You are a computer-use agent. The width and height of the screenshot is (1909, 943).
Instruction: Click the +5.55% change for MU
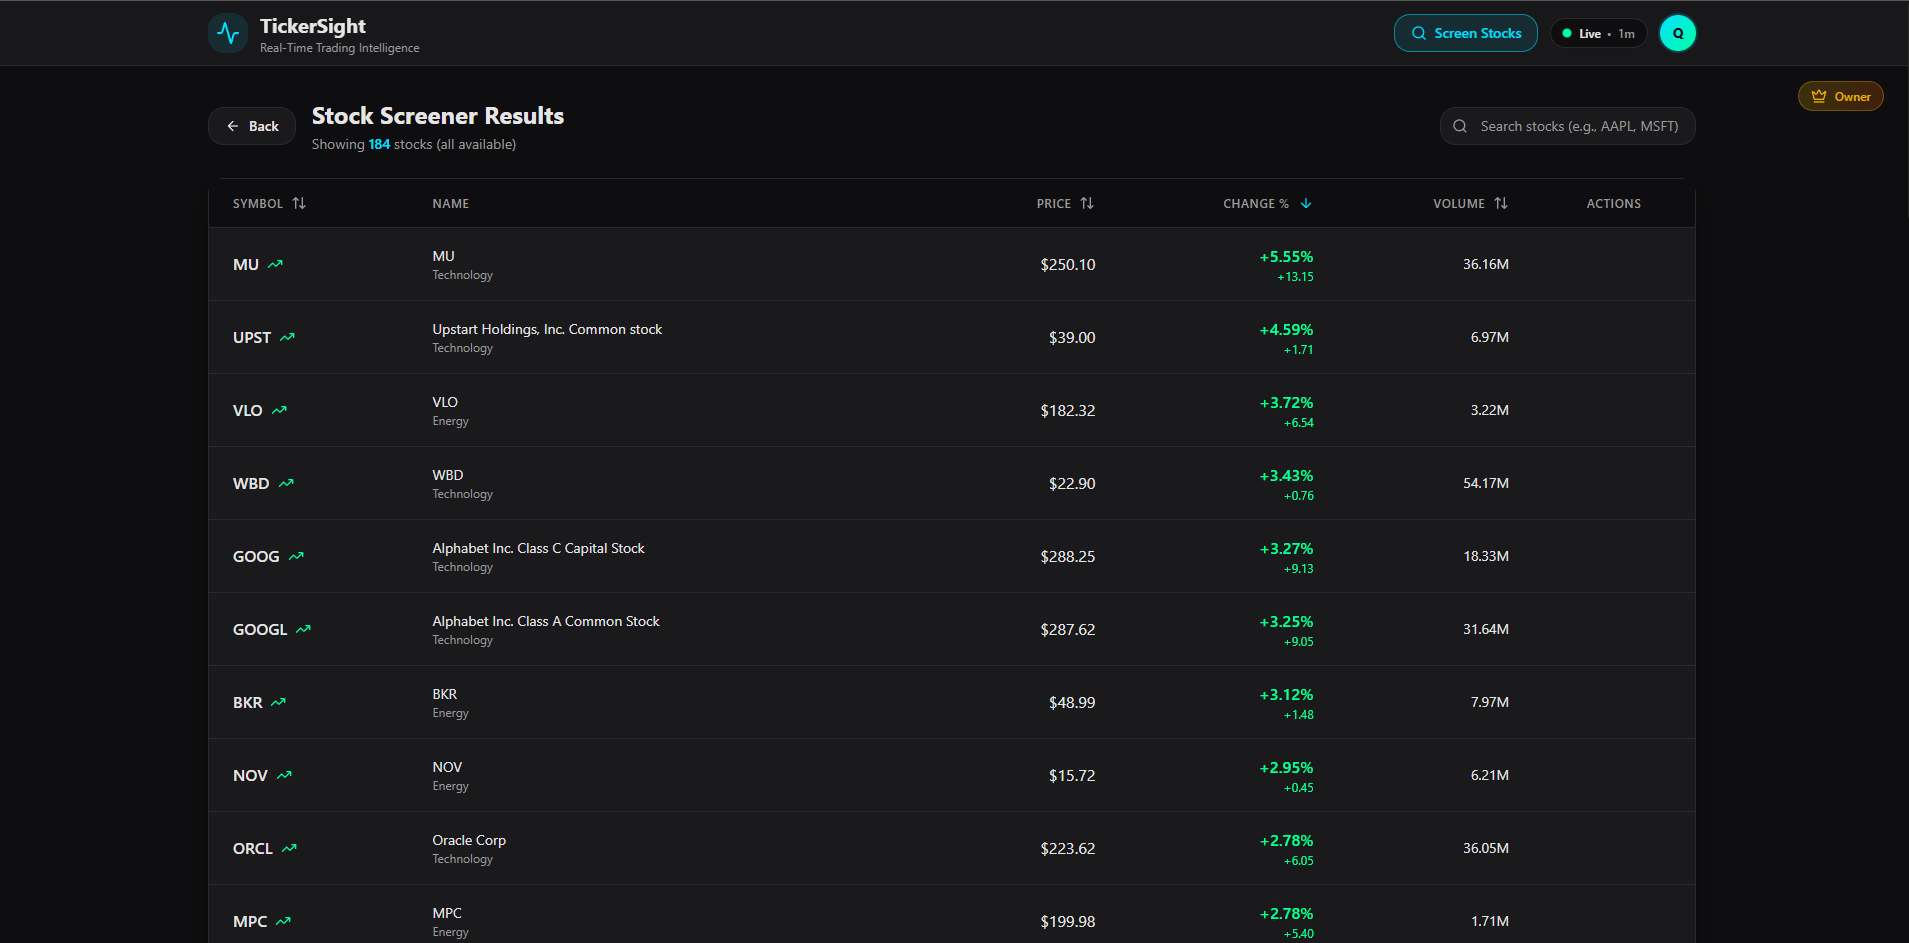pyautogui.click(x=1286, y=257)
